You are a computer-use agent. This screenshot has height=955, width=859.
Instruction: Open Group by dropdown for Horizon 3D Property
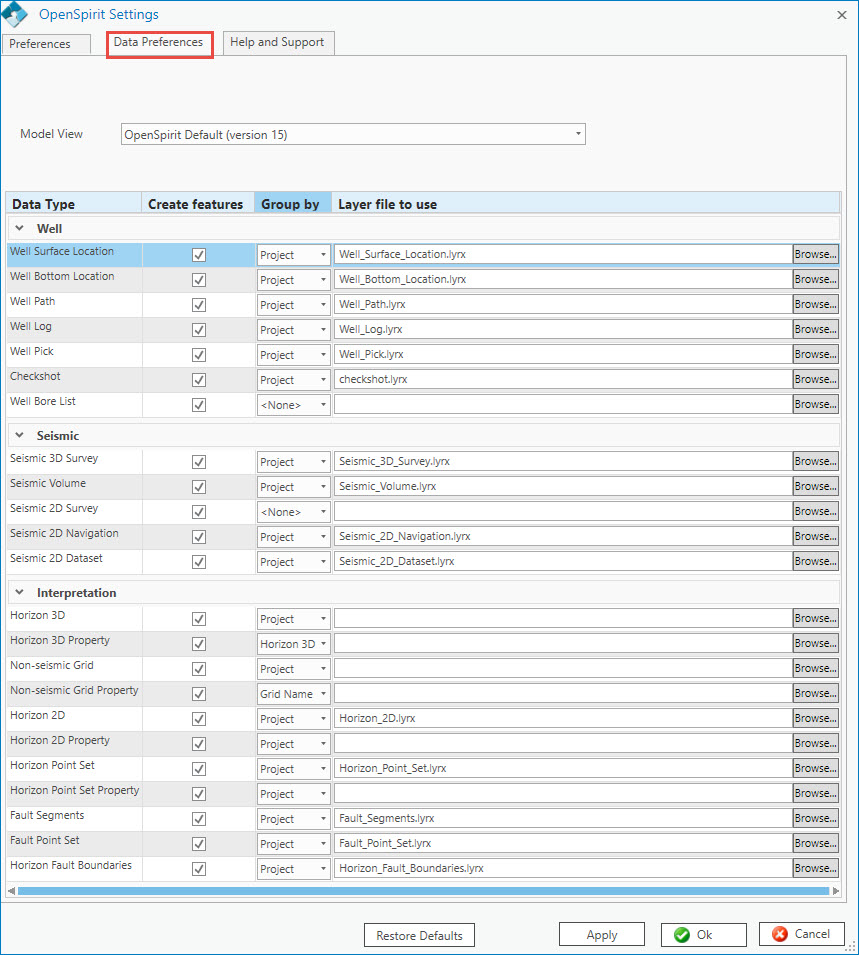[x=294, y=644]
